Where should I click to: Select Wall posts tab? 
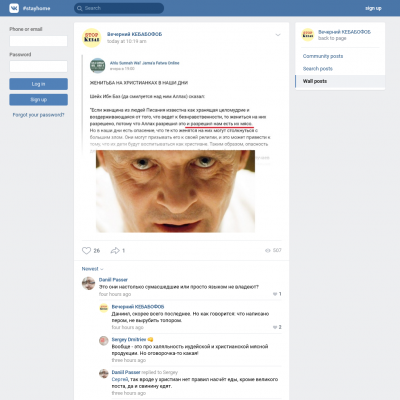340,81
